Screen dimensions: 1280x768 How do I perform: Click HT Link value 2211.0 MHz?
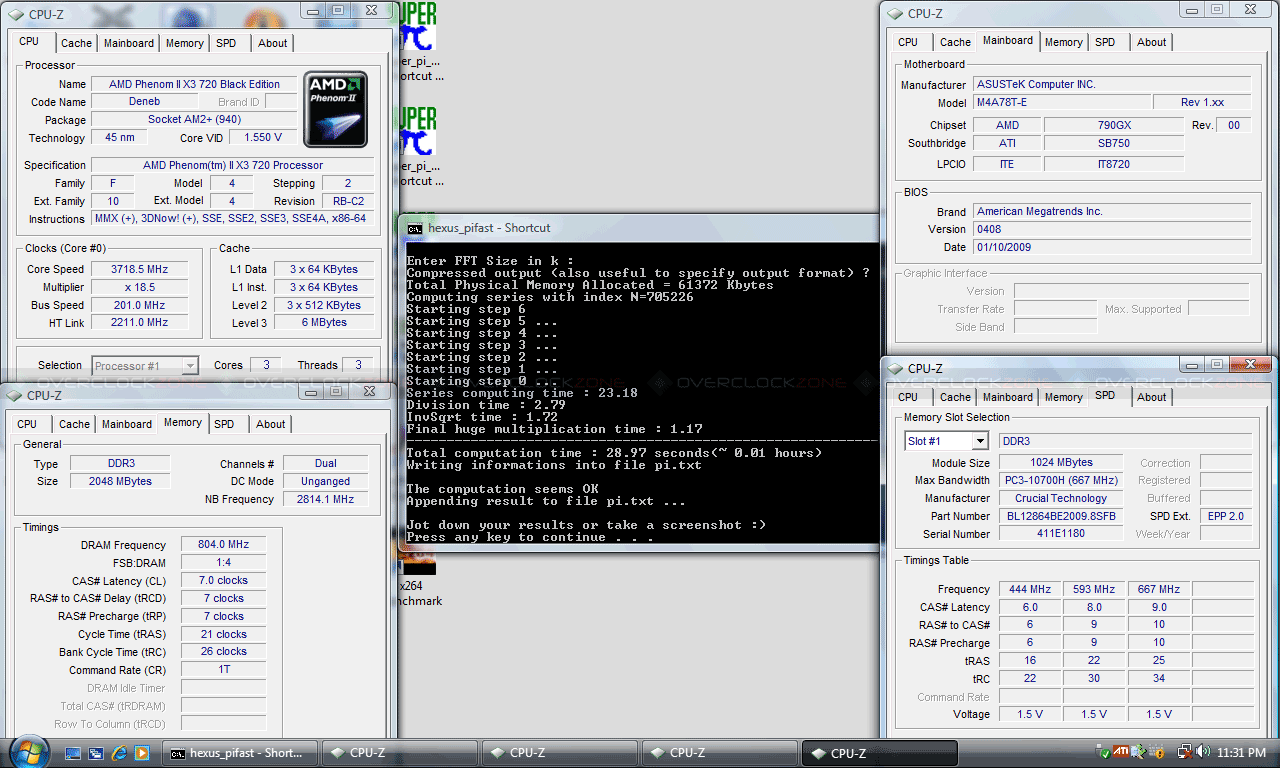pyautogui.click(x=140, y=322)
